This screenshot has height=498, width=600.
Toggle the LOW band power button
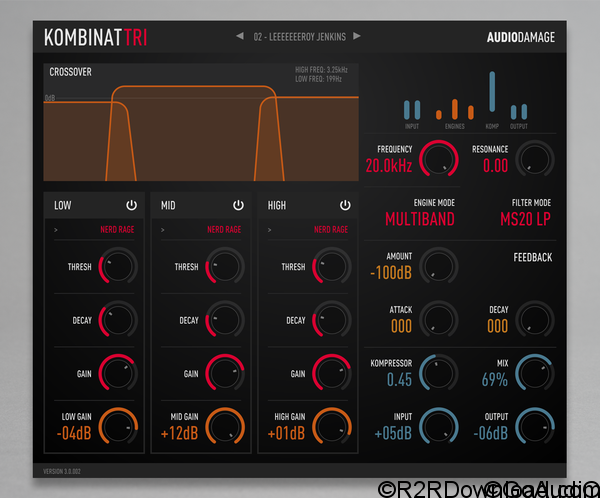tap(131, 205)
